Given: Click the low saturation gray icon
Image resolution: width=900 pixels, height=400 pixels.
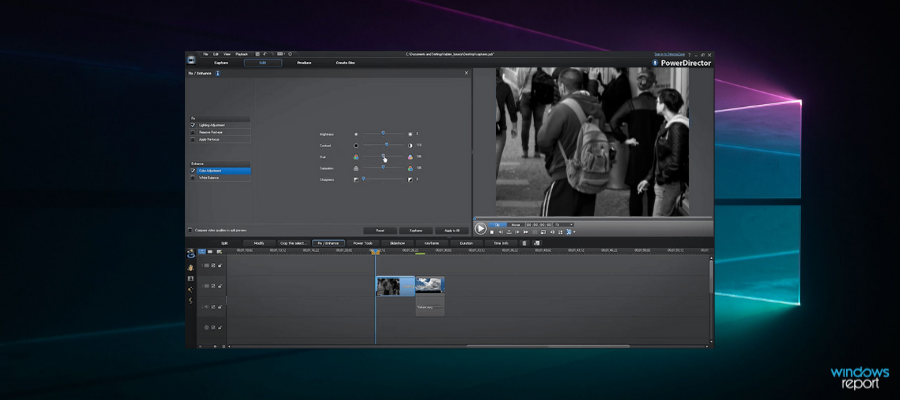Looking at the screenshot, I should pyautogui.click(x=356, y=168).
